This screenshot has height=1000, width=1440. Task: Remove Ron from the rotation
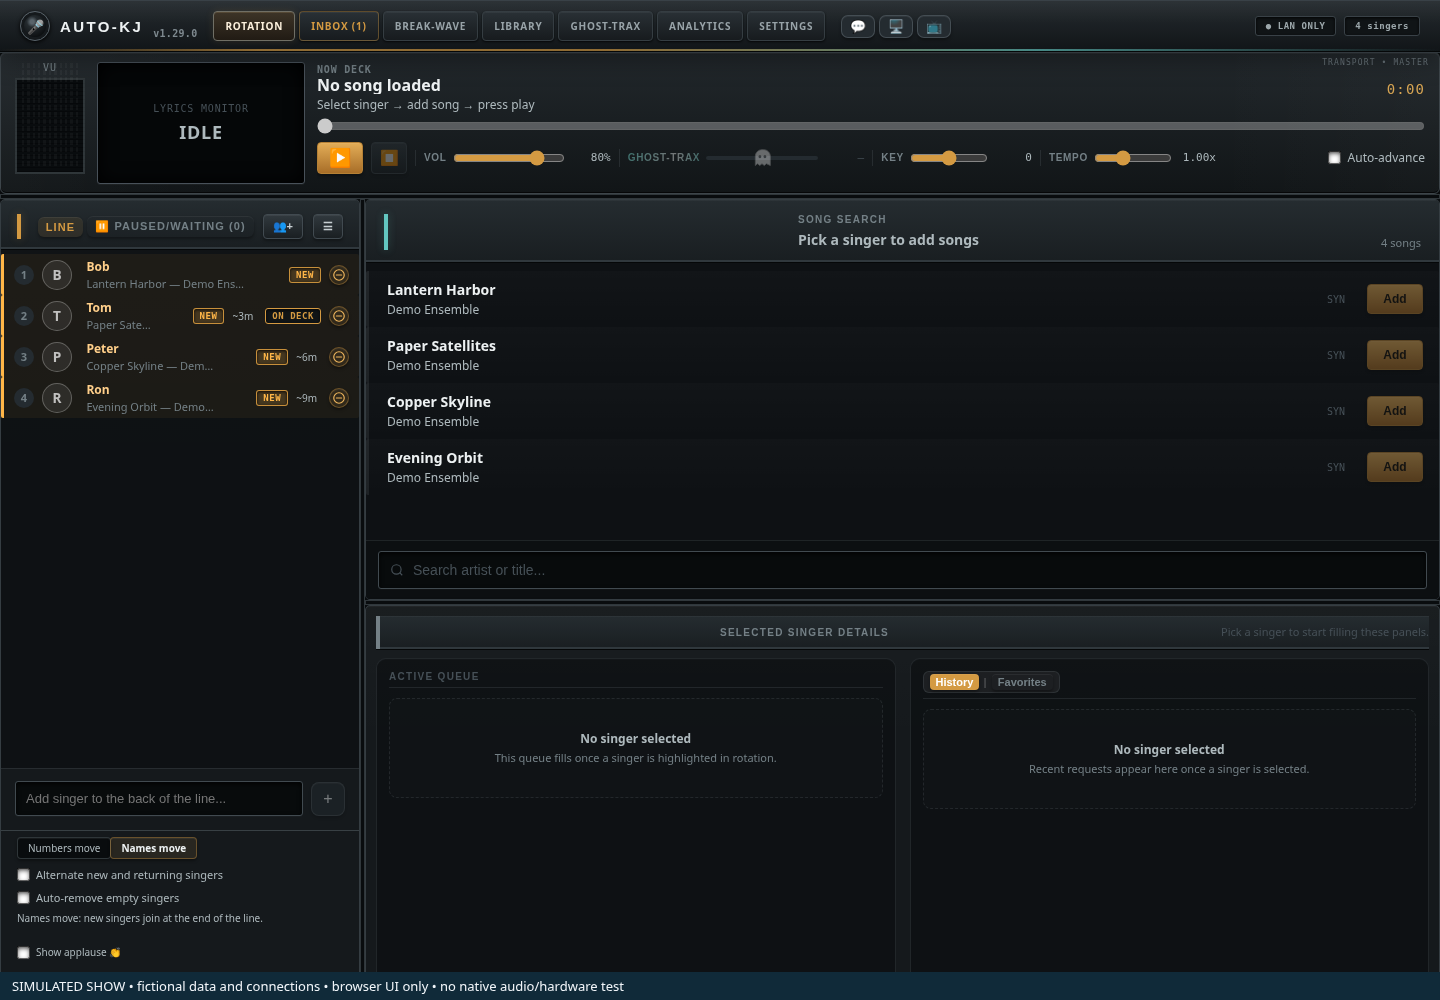click(339, 398)
